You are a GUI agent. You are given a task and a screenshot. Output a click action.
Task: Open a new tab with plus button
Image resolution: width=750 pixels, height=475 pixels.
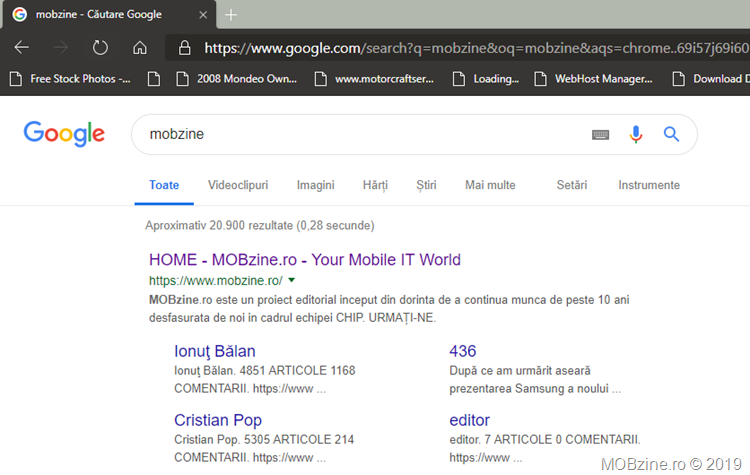(x=231, y=15)
